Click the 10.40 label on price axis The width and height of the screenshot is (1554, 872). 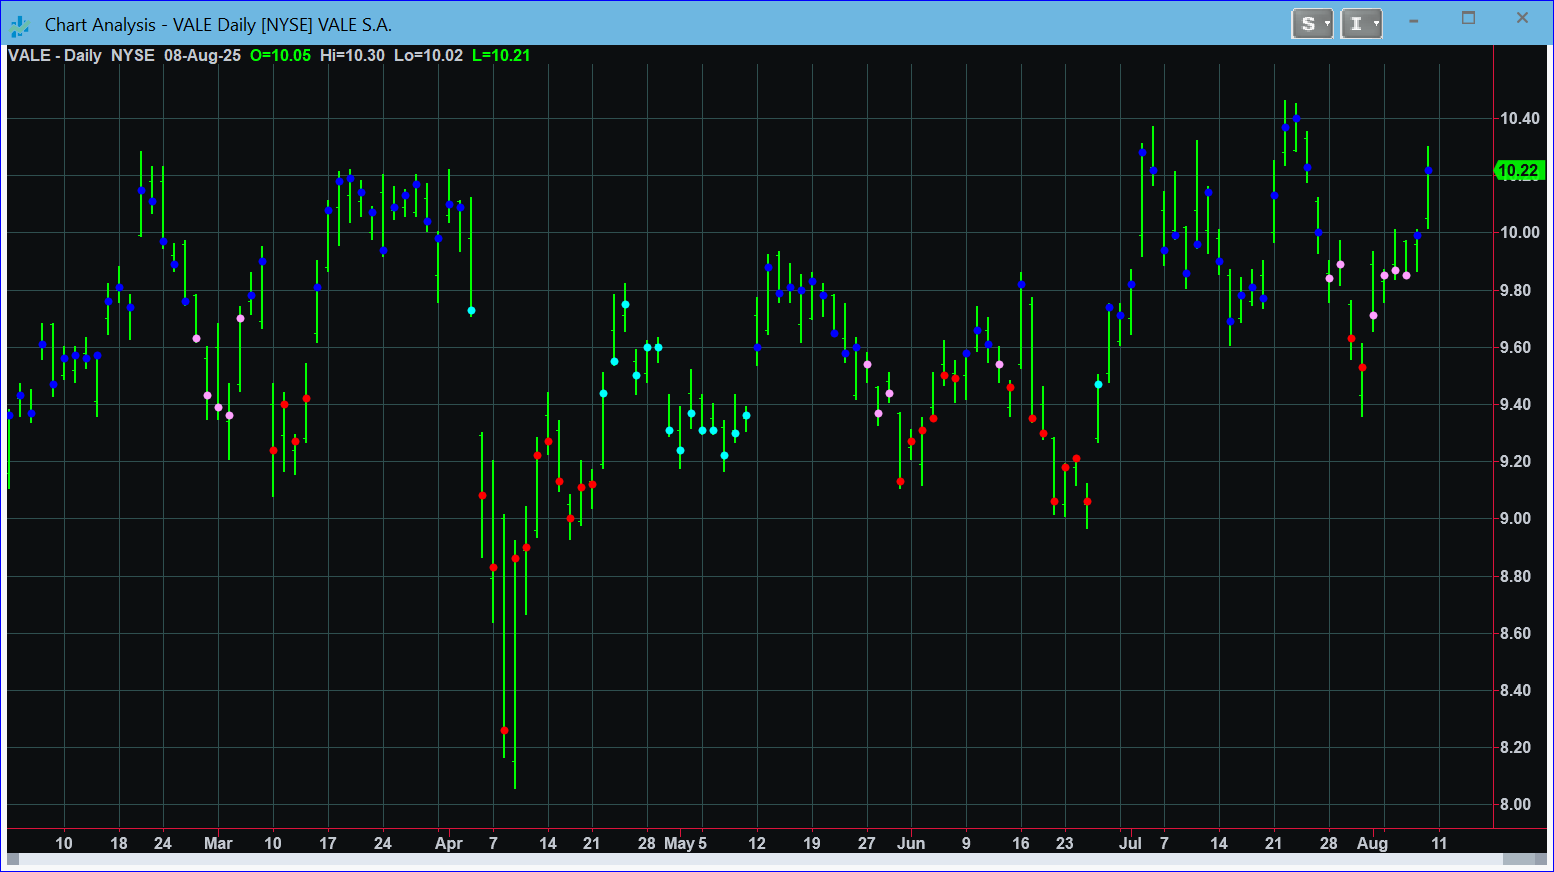1519,119
